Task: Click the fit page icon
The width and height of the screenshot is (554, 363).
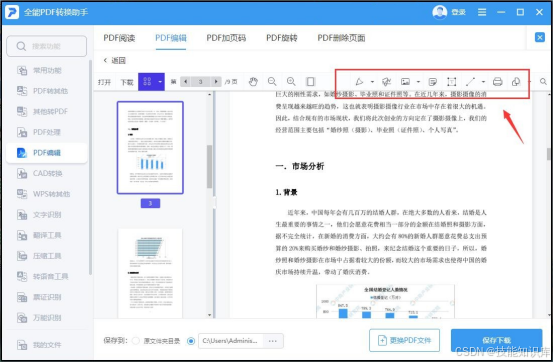Action: pos(311,82)
